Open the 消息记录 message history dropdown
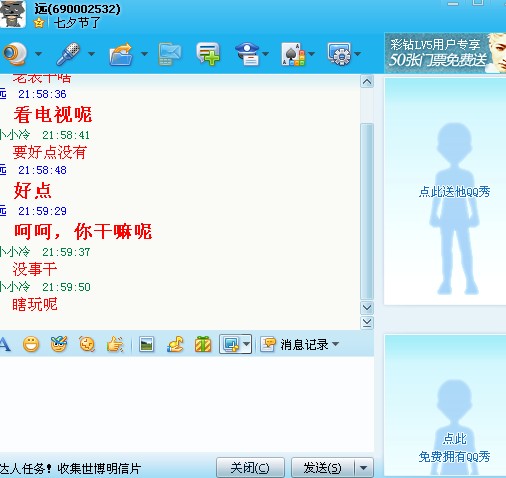Image resolution: width=506 pixels, height=478 pixels. [300, 344]
